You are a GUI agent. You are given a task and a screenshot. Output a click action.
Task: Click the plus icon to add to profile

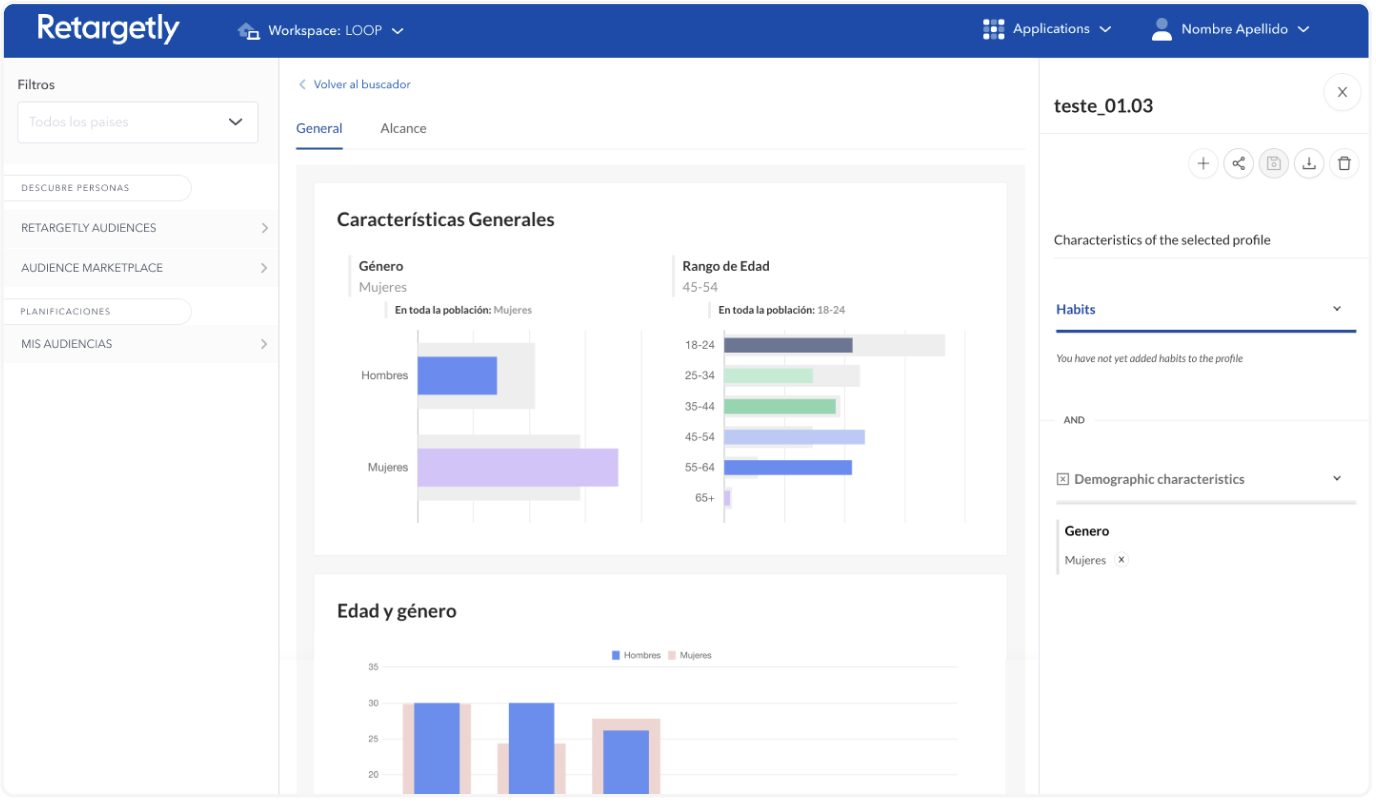point(1203,163)
